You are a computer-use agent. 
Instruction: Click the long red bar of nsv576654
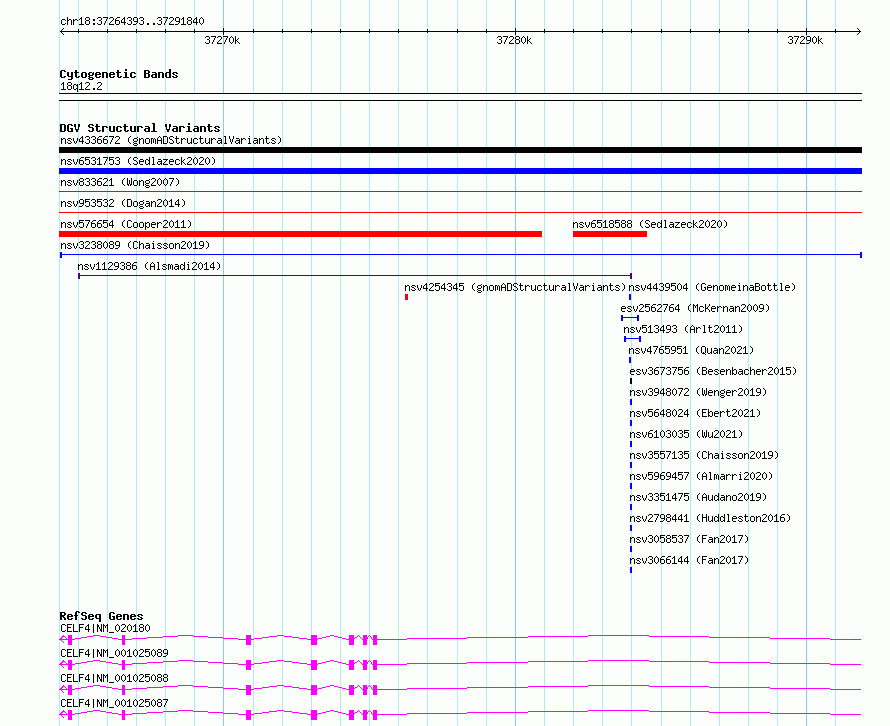[300, 234]
